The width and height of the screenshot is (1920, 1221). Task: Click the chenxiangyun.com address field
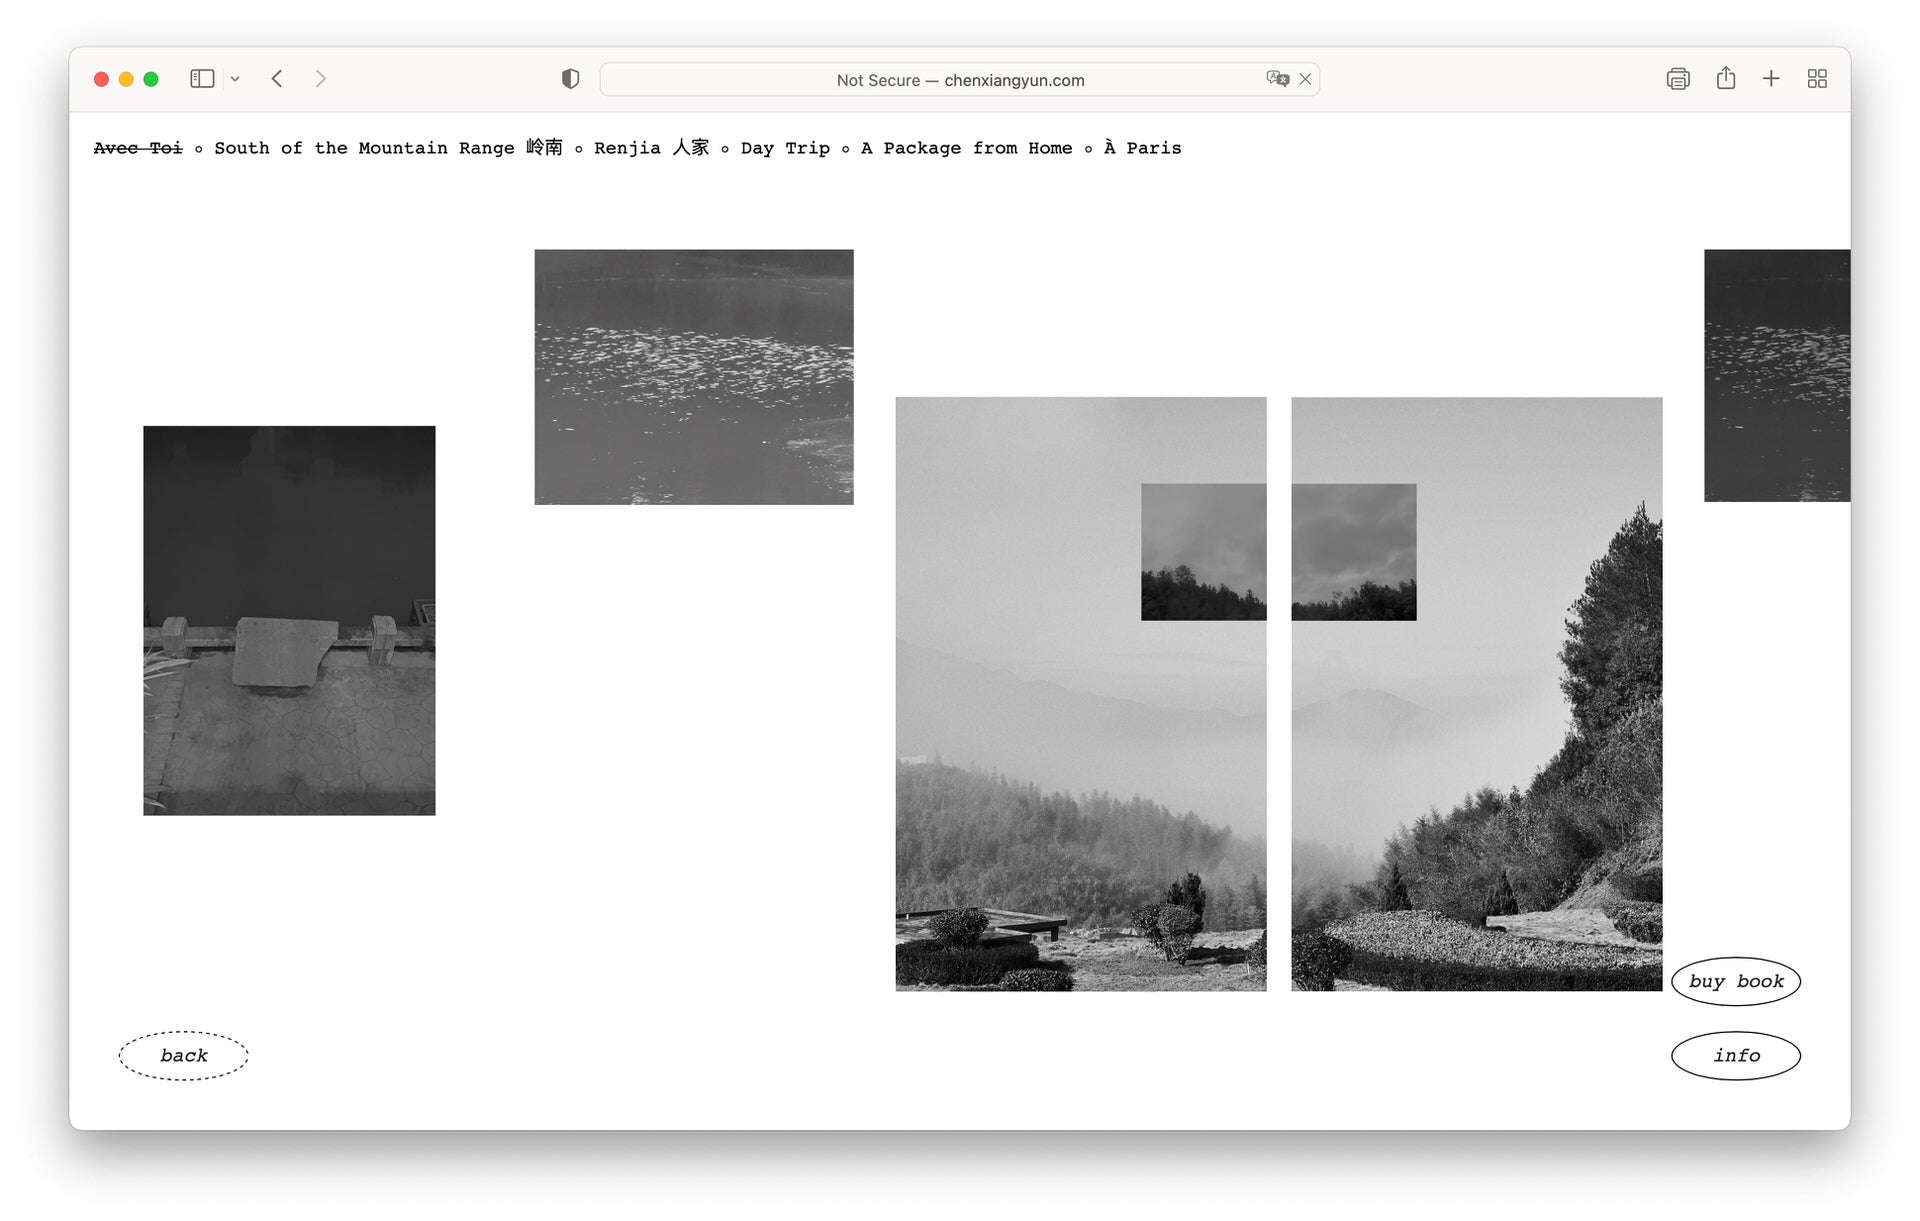pyautogui.click(x=960, y=80)
